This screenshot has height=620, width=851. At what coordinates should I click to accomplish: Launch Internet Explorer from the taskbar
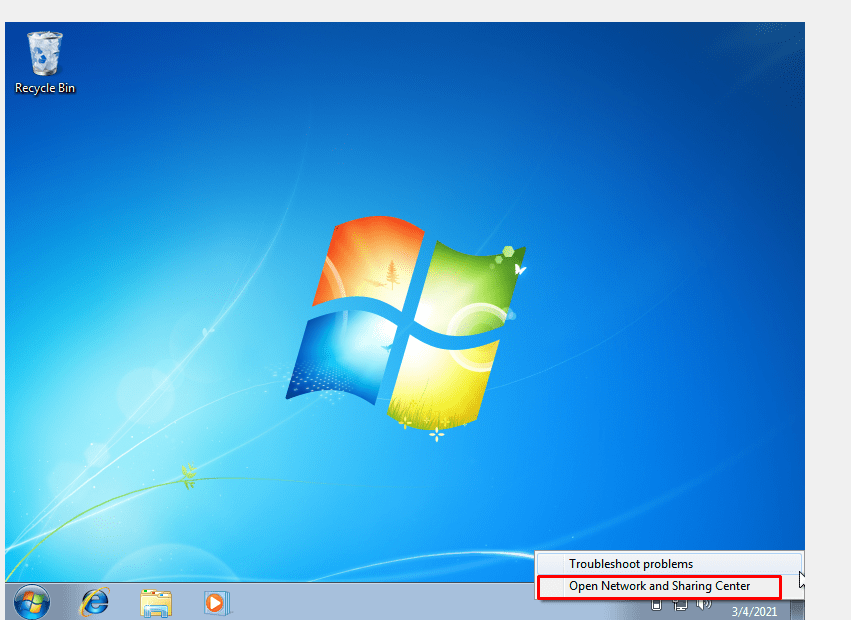(x=95, y=602)
